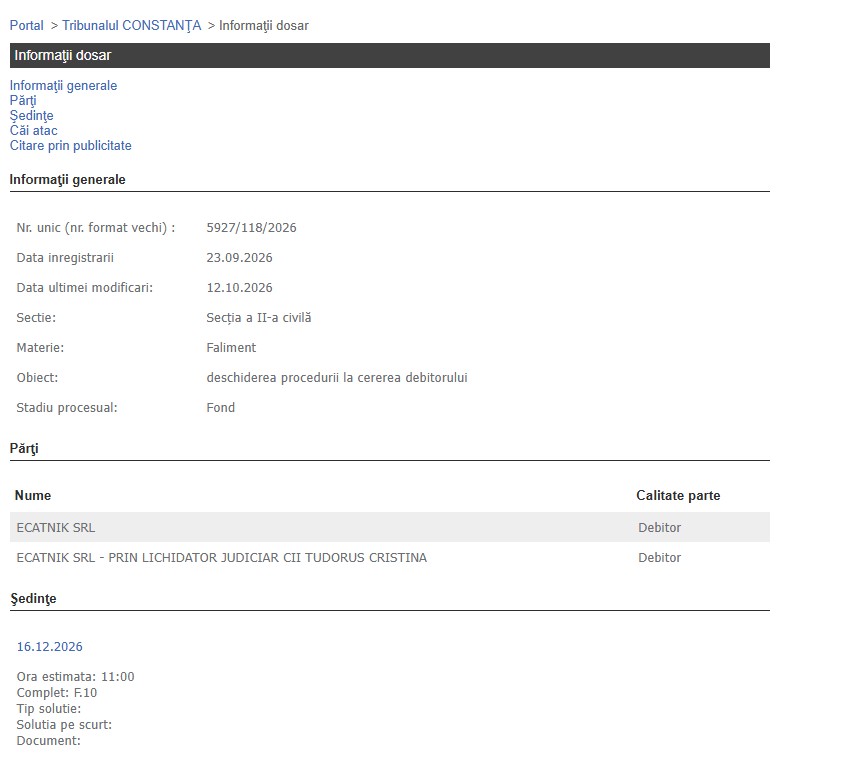Screen dimensions: 844x766
Task: Click the lichidator judiciar TUDORUS CRISTINA row
Action: (390, 558)
